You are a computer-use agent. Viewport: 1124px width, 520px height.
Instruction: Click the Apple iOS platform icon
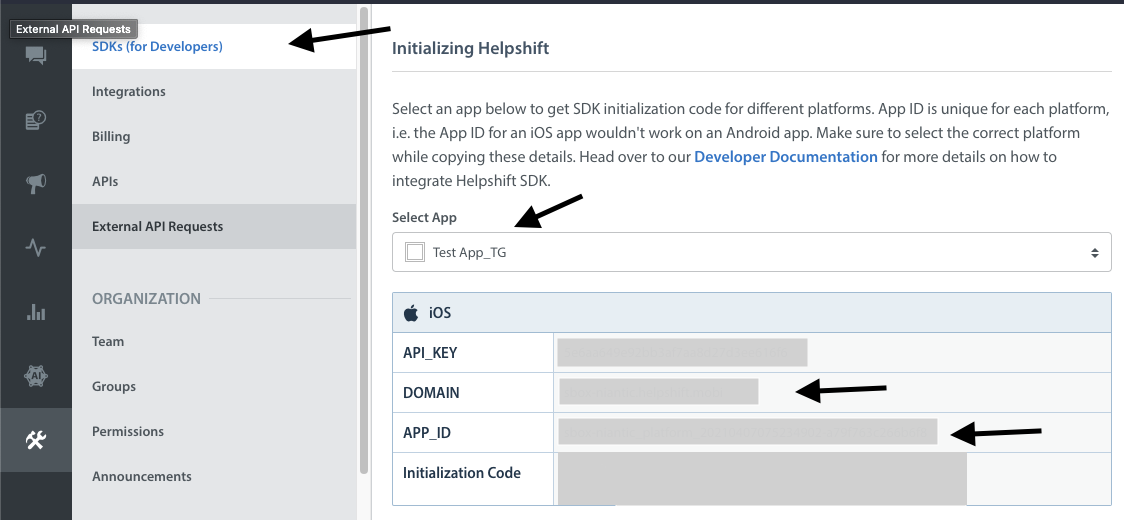pos(411,313)
